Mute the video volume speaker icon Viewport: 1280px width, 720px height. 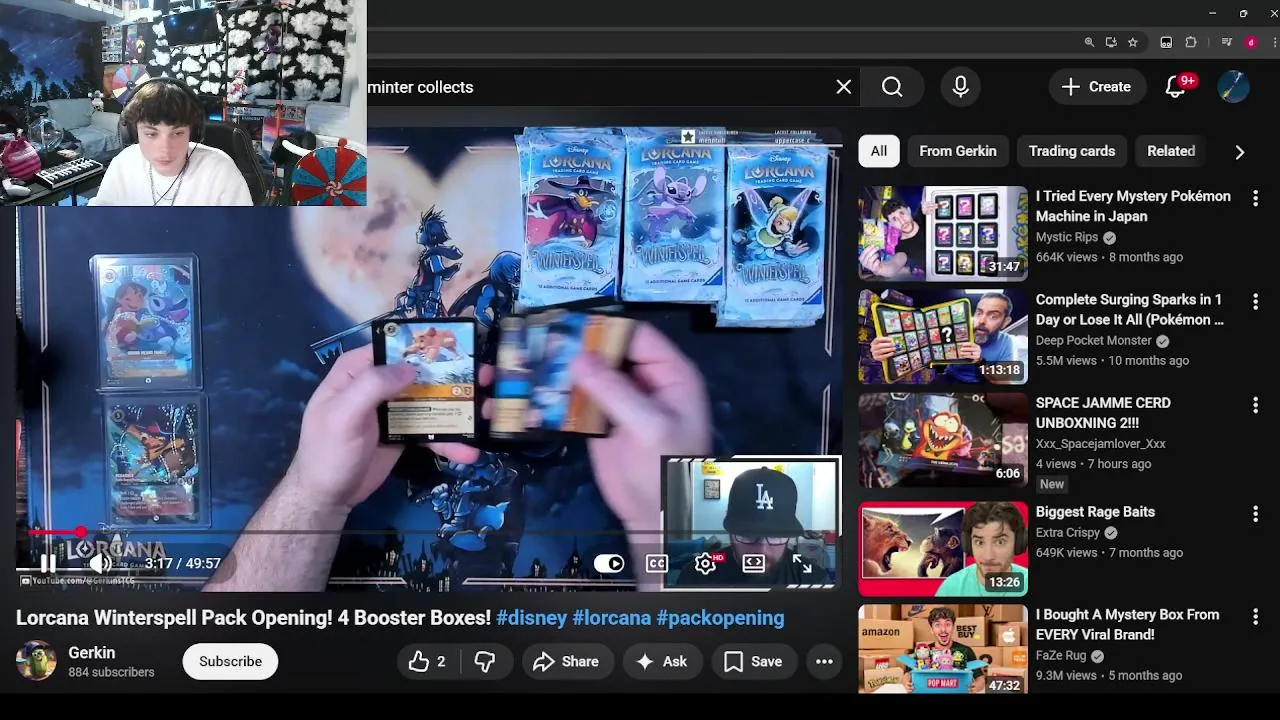(100, 563)
